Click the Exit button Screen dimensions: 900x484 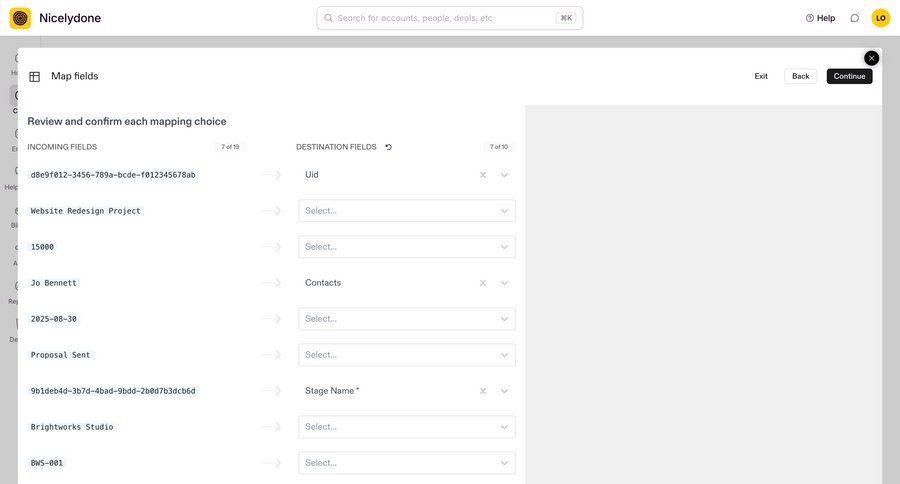pyautogui.click(x=761, y=76)
